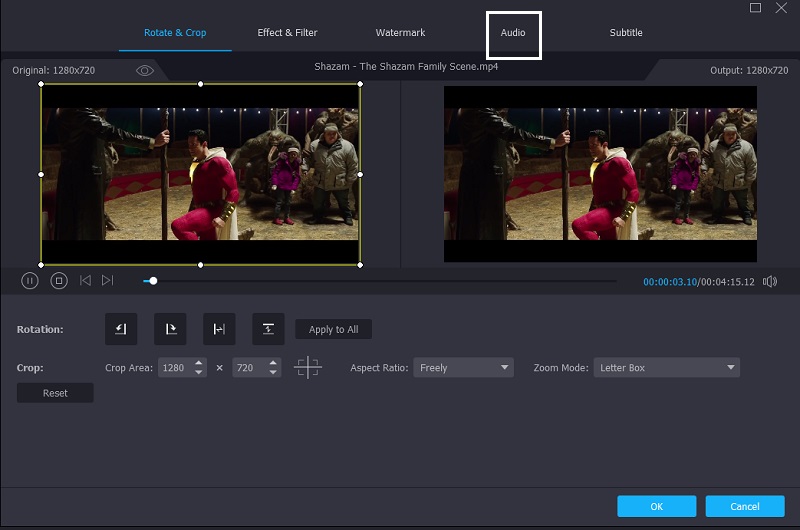Switch to the Audio tab

[513, 33]
